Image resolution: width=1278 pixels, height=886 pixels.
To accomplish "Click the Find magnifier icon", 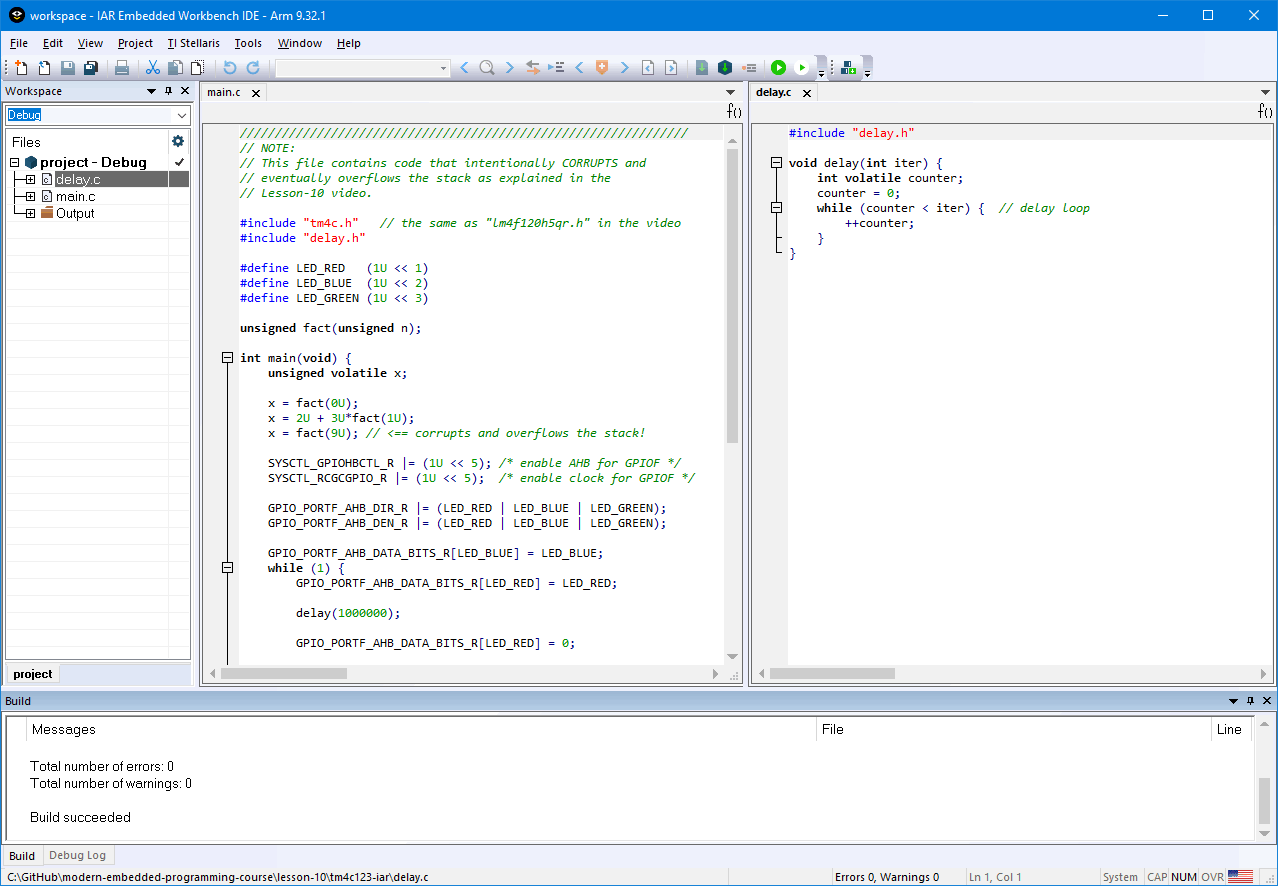I will 486,68.
